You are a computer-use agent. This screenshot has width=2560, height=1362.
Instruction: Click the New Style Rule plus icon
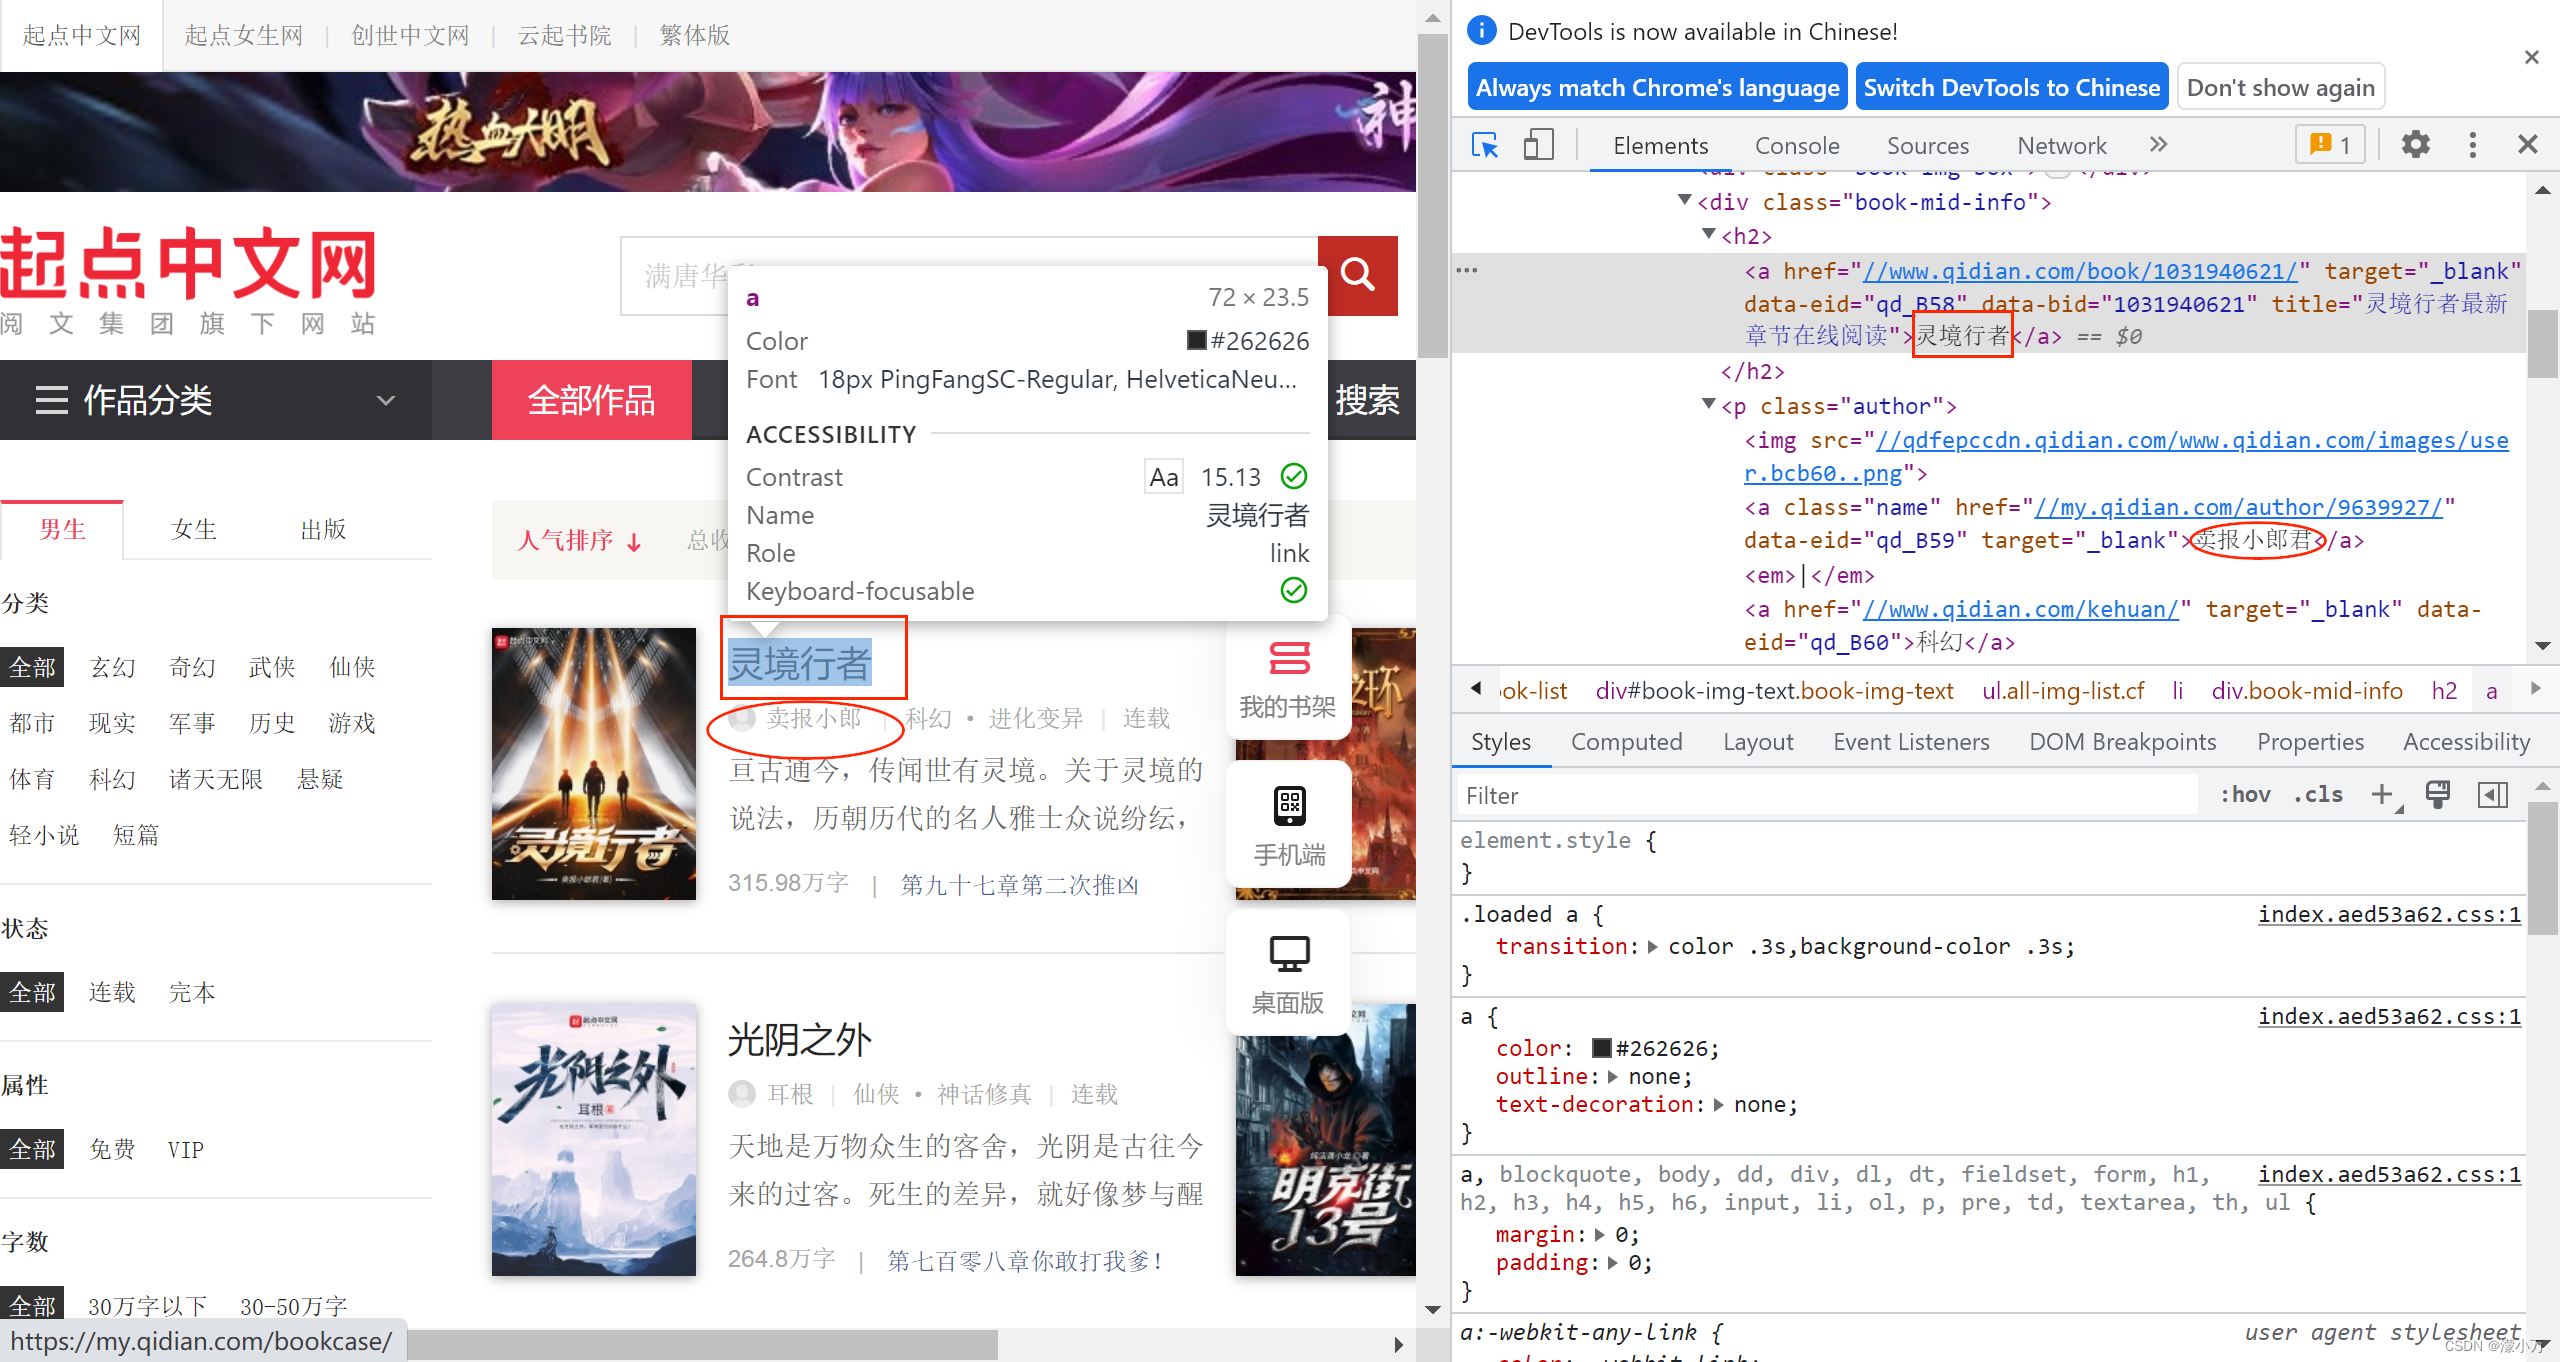click(2383, 795)
